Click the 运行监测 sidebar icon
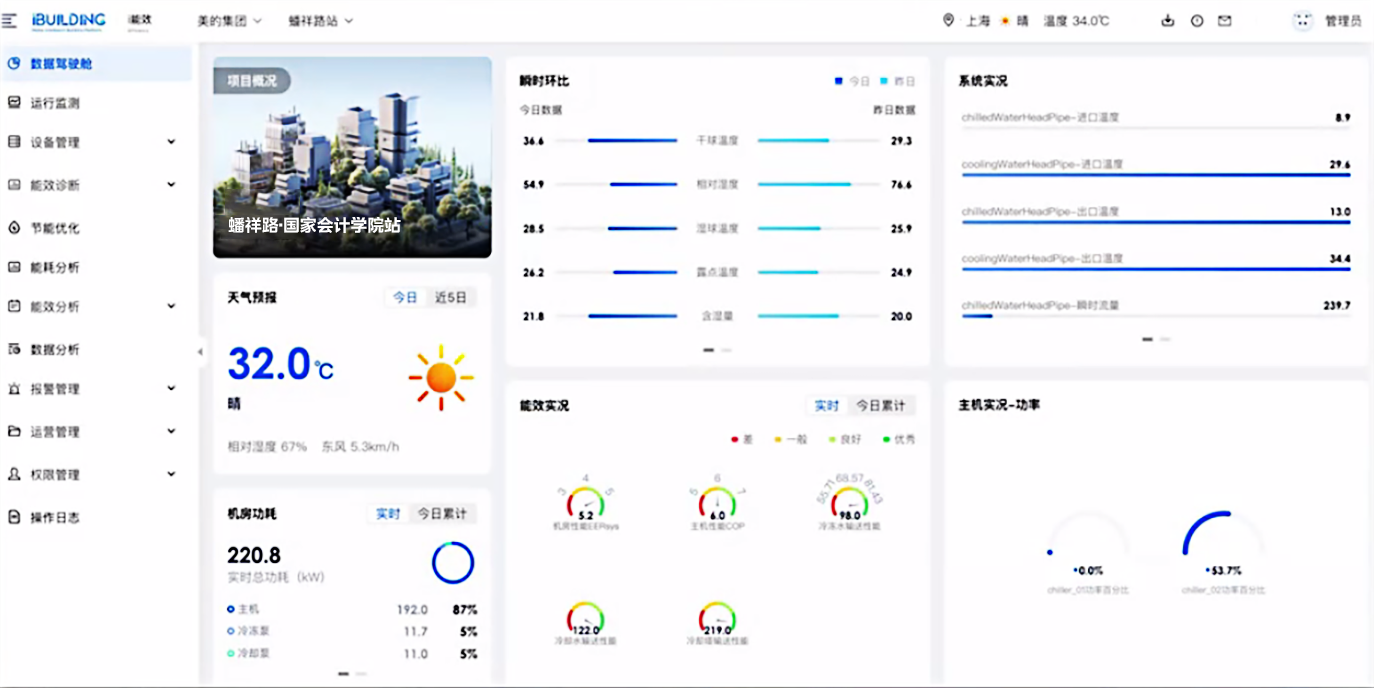Image resolution: width=1374 pixels, height=688 pixels. point(14,102)
